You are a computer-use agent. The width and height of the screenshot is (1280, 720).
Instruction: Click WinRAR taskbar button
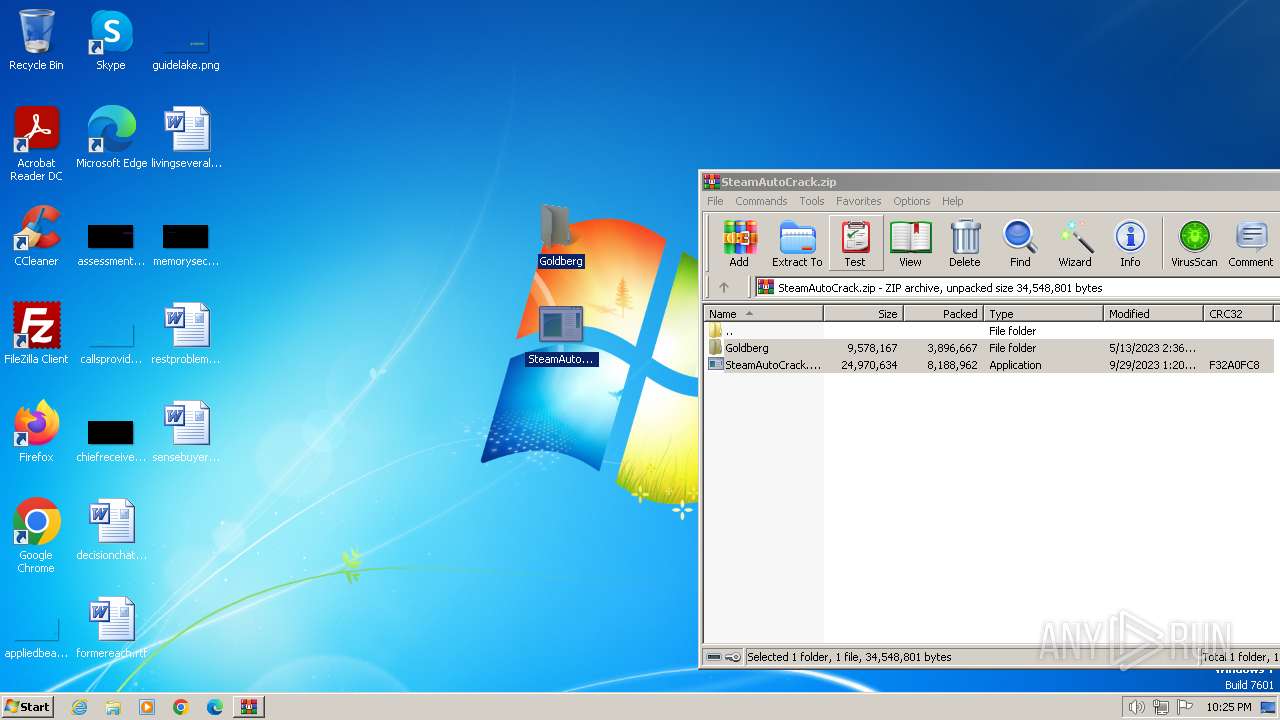pos(249,707)
